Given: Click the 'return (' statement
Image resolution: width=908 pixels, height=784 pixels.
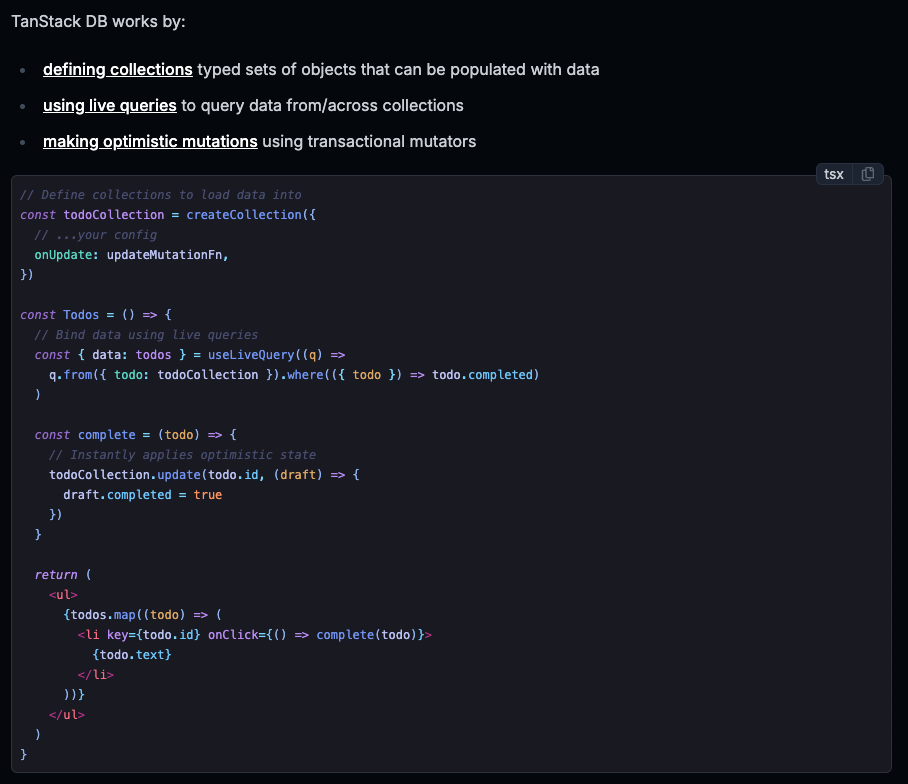Looking at the screenshot, I should 63,574.
